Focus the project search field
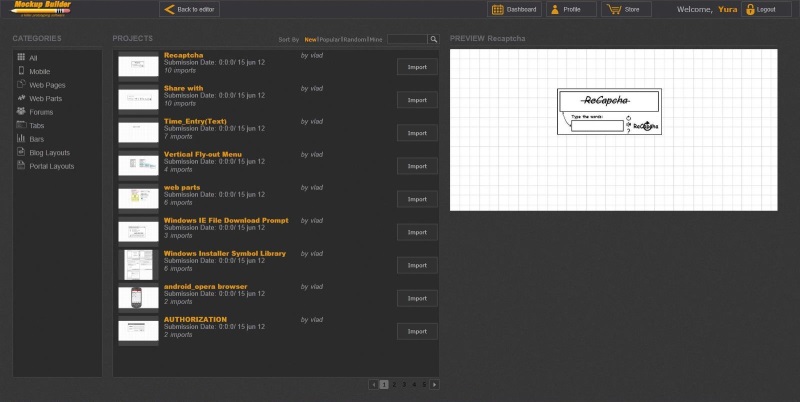Viewport: 800px width, 402px height. tap(407, 39)
